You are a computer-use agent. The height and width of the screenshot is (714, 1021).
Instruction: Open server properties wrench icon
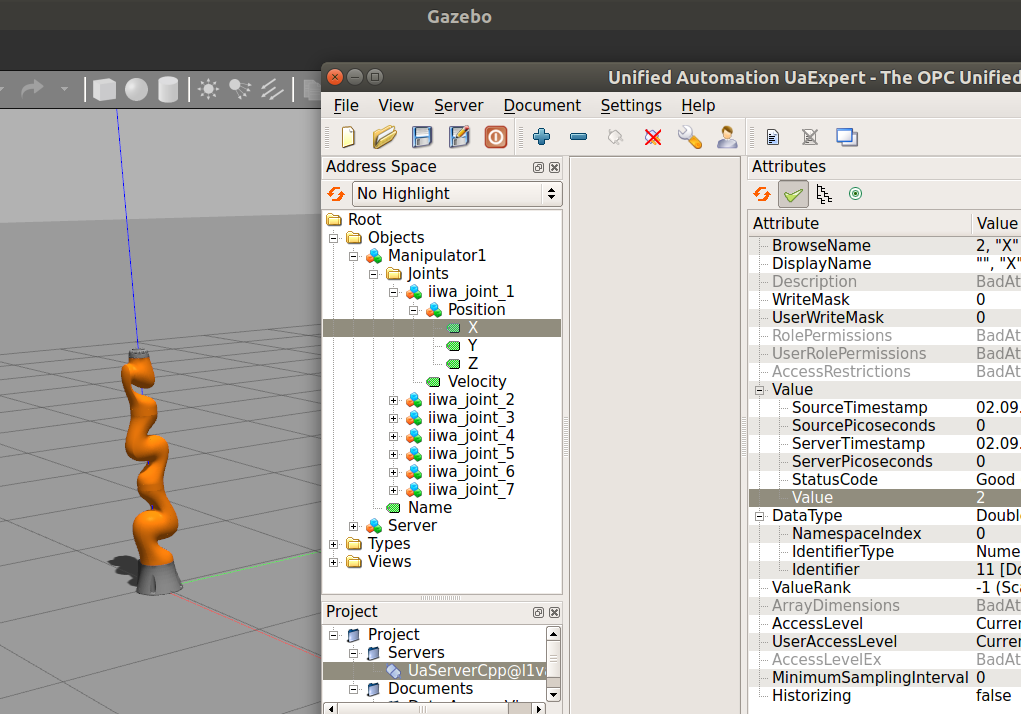(690, 137)
